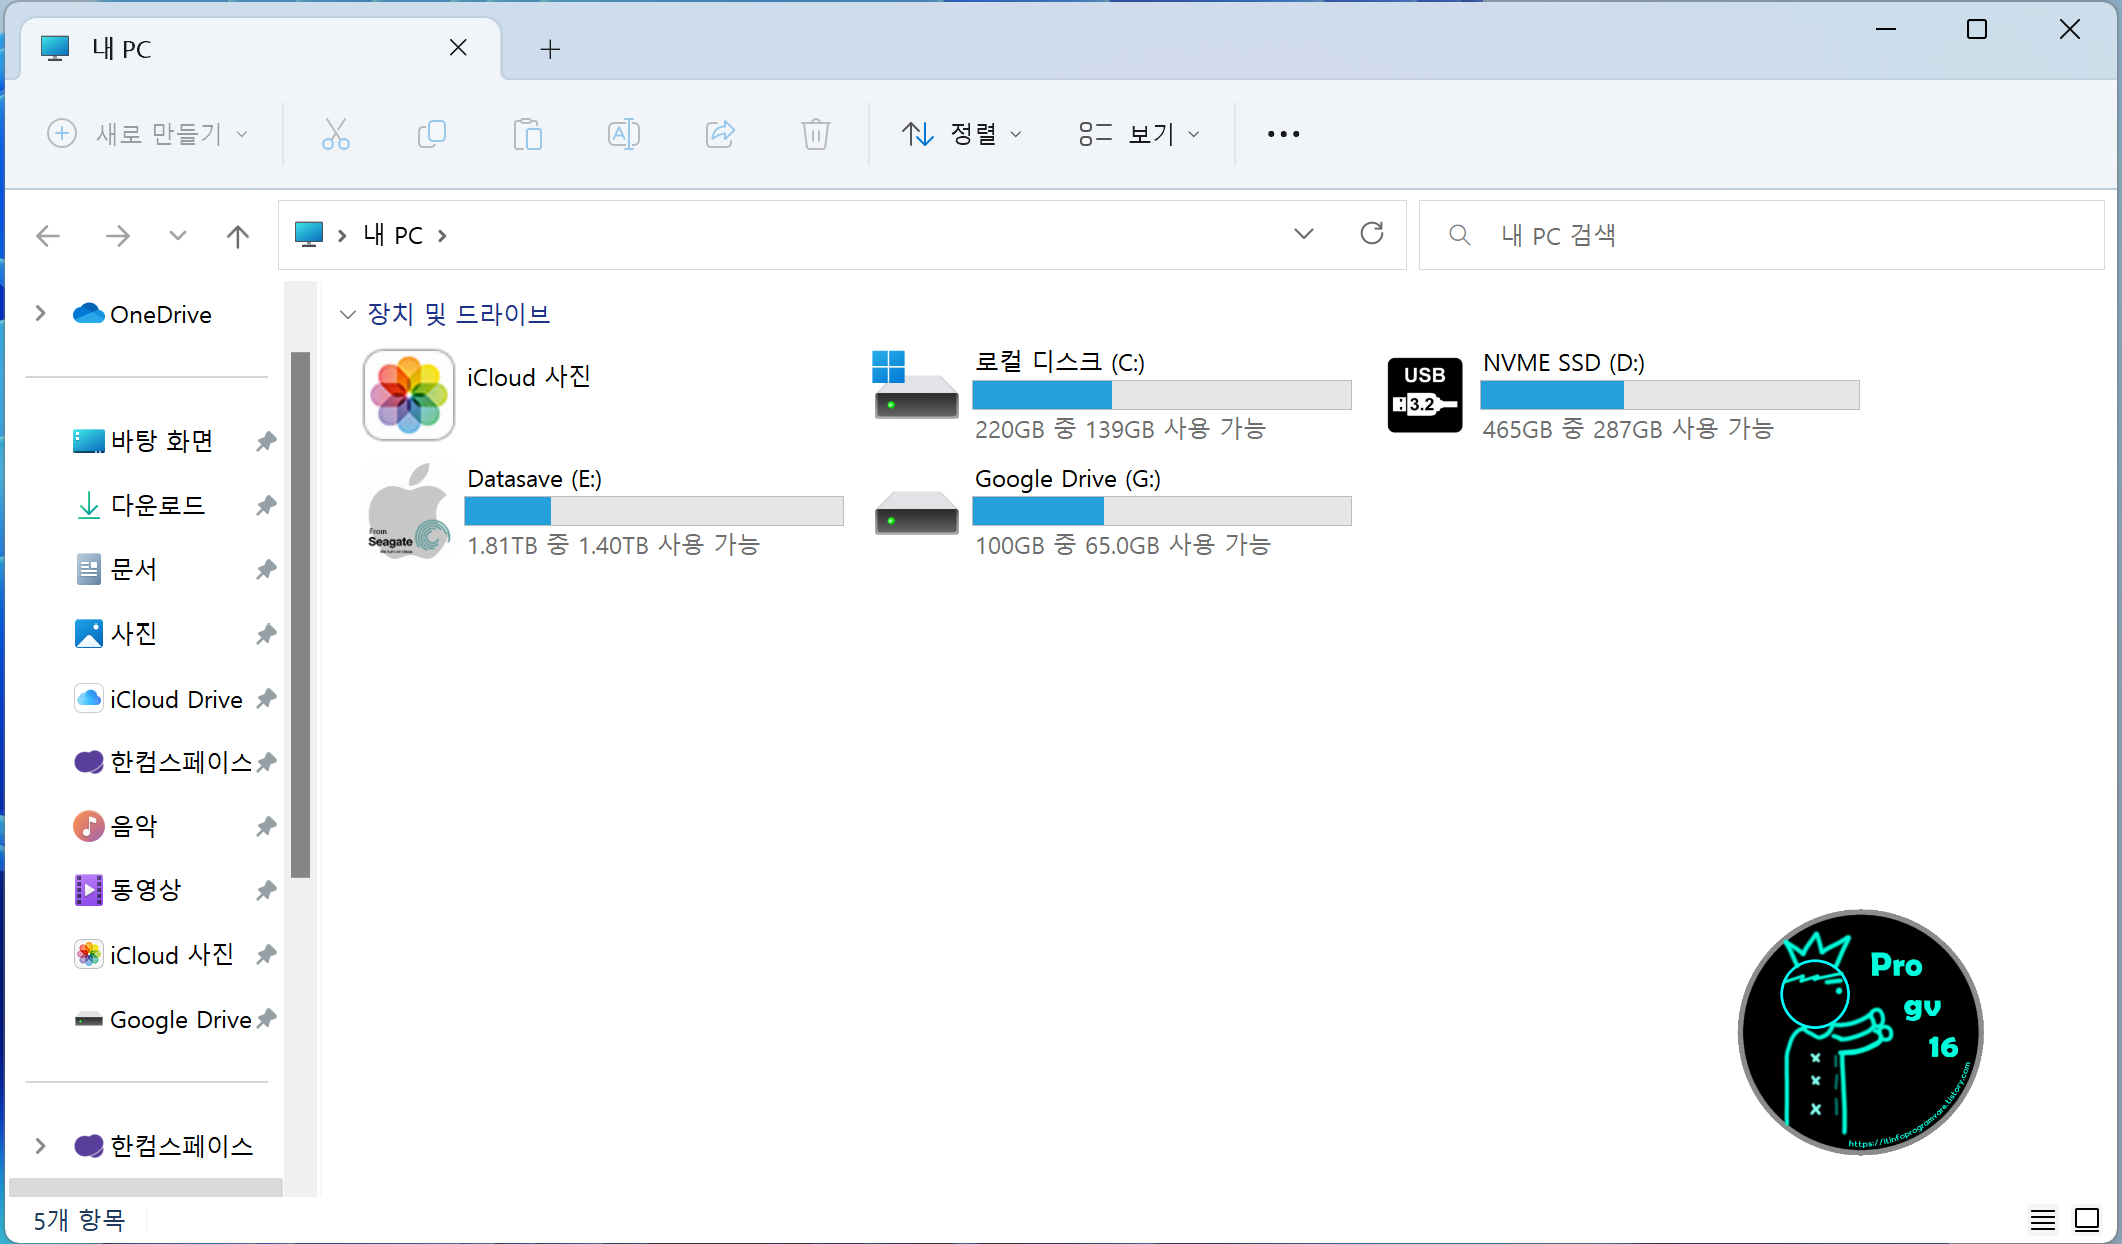Click the Copy icon in toolbar
This screenshot has height=1244, width=2122.
(x=431, y=133)
